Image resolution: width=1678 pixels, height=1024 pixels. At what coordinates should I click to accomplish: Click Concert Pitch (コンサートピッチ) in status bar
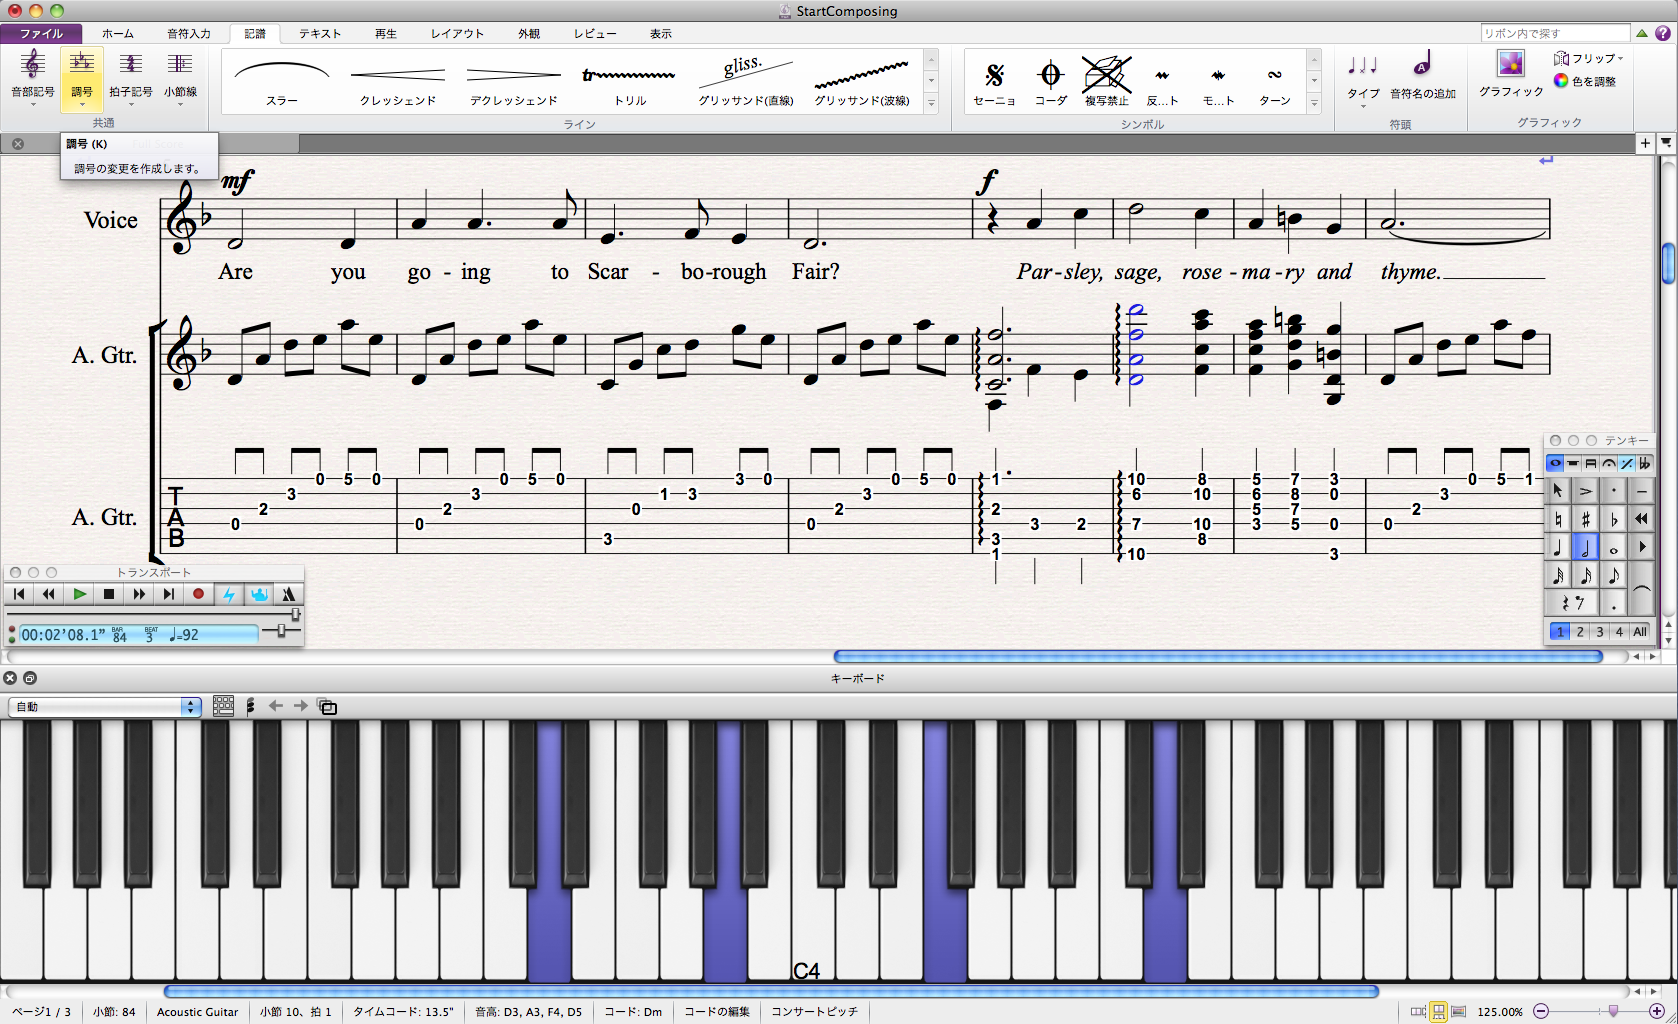point(814,1011)
